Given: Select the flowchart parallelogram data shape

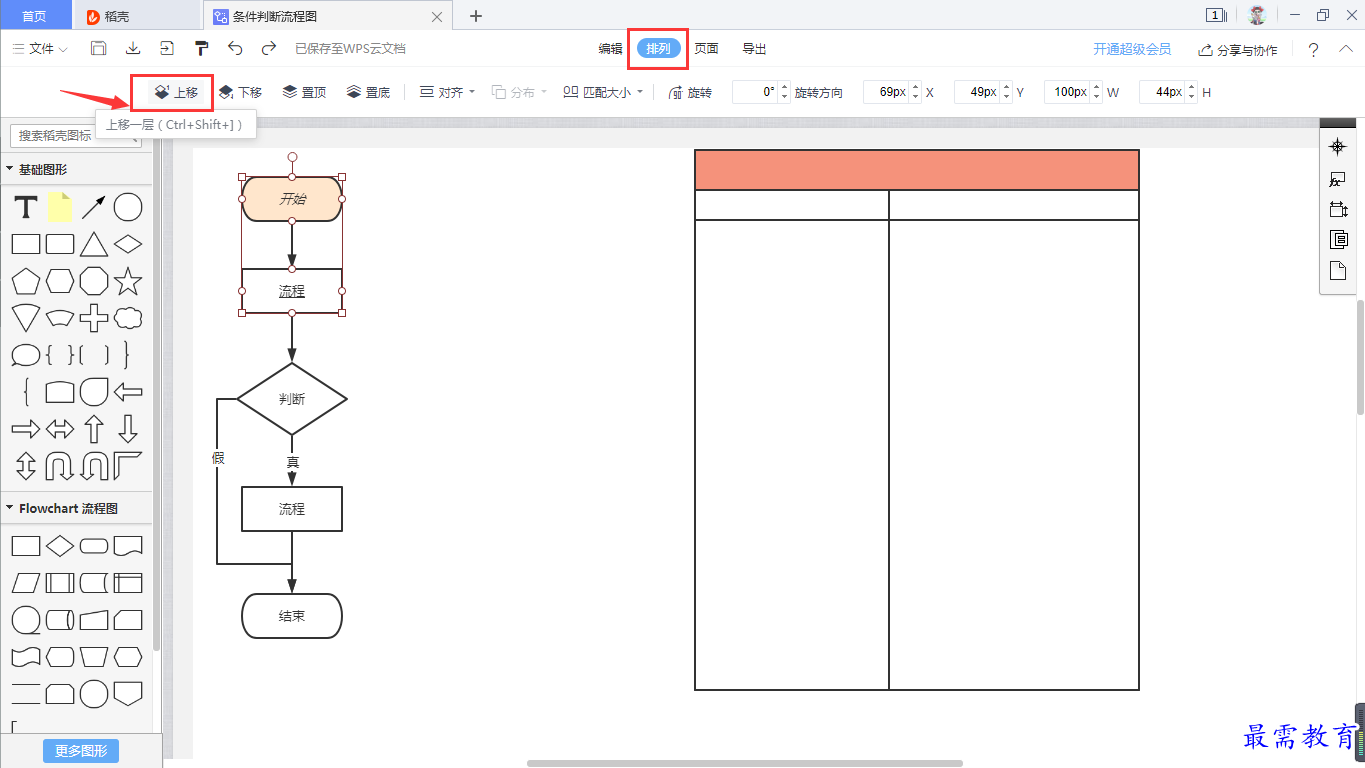Looking at the screenshot, I should 26,583.
